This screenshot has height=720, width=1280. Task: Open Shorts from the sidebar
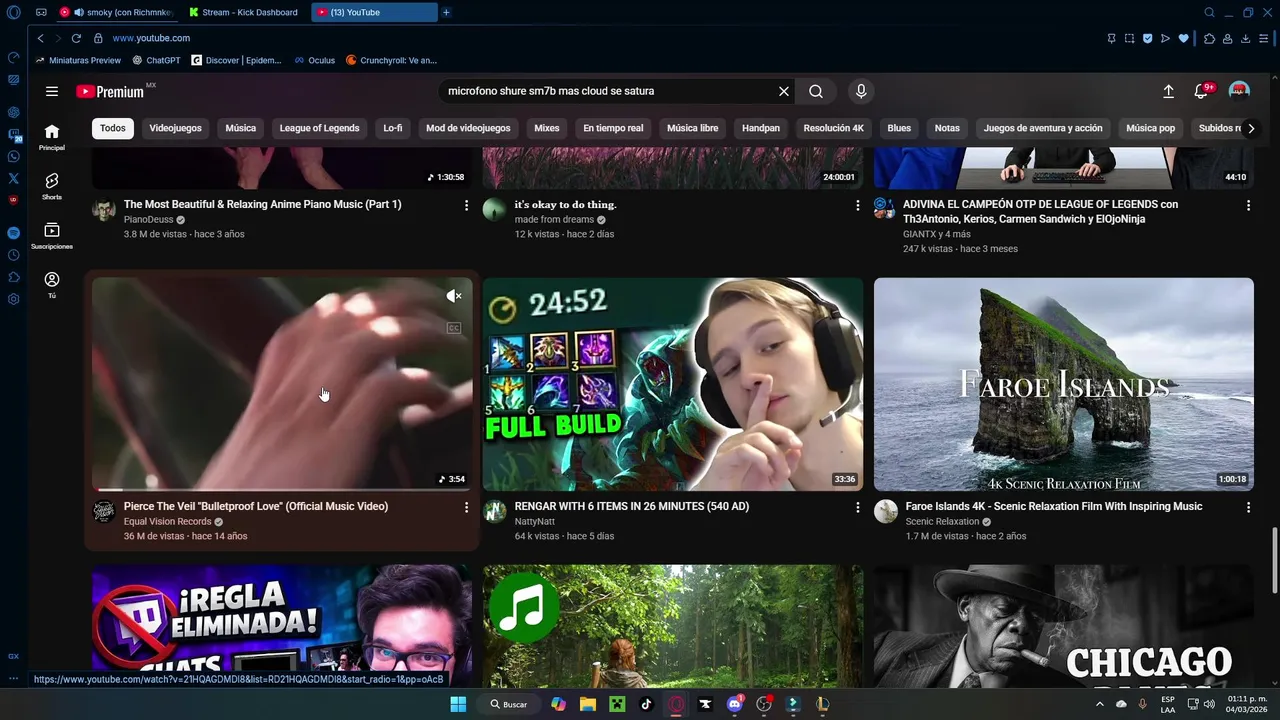(52, 186)
